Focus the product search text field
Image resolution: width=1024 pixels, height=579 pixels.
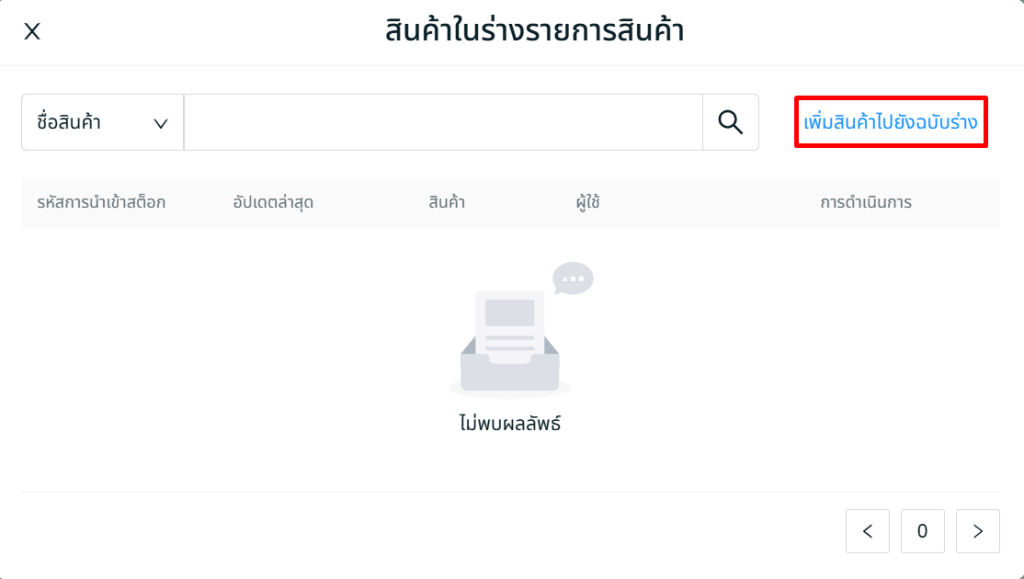coord(443,122)
